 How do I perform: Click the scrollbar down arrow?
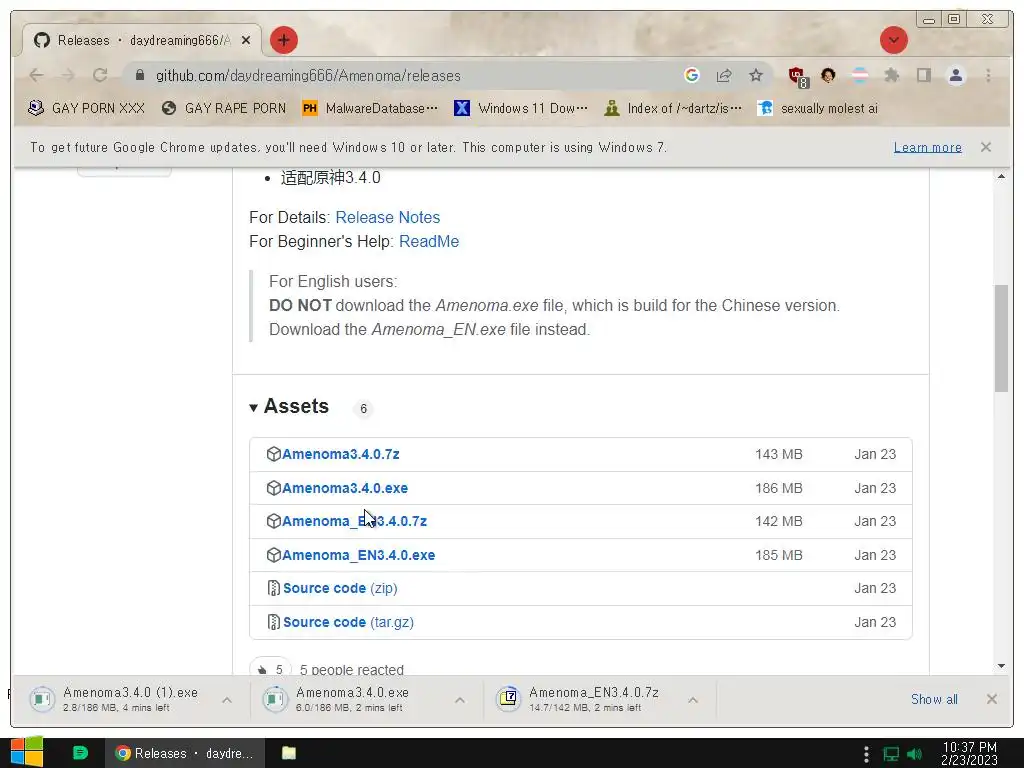1001,666
